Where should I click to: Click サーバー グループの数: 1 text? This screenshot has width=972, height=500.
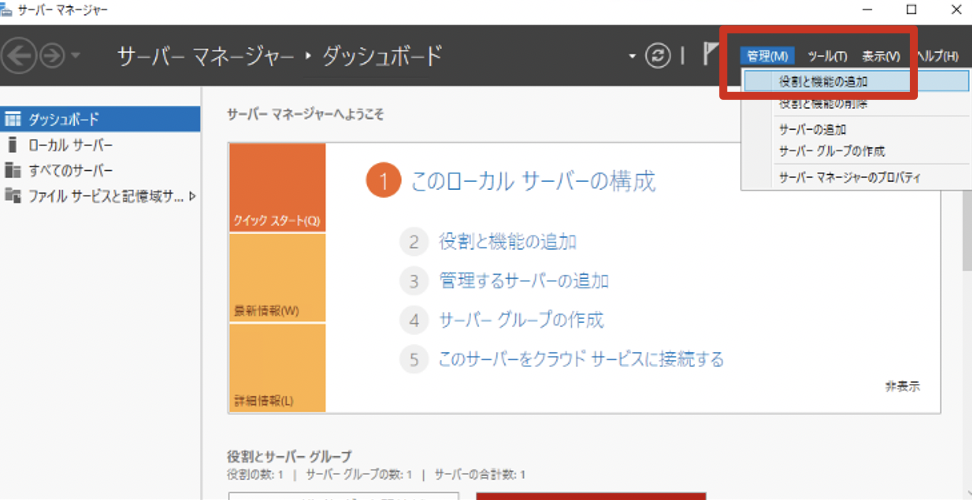(x=359, y=475)
